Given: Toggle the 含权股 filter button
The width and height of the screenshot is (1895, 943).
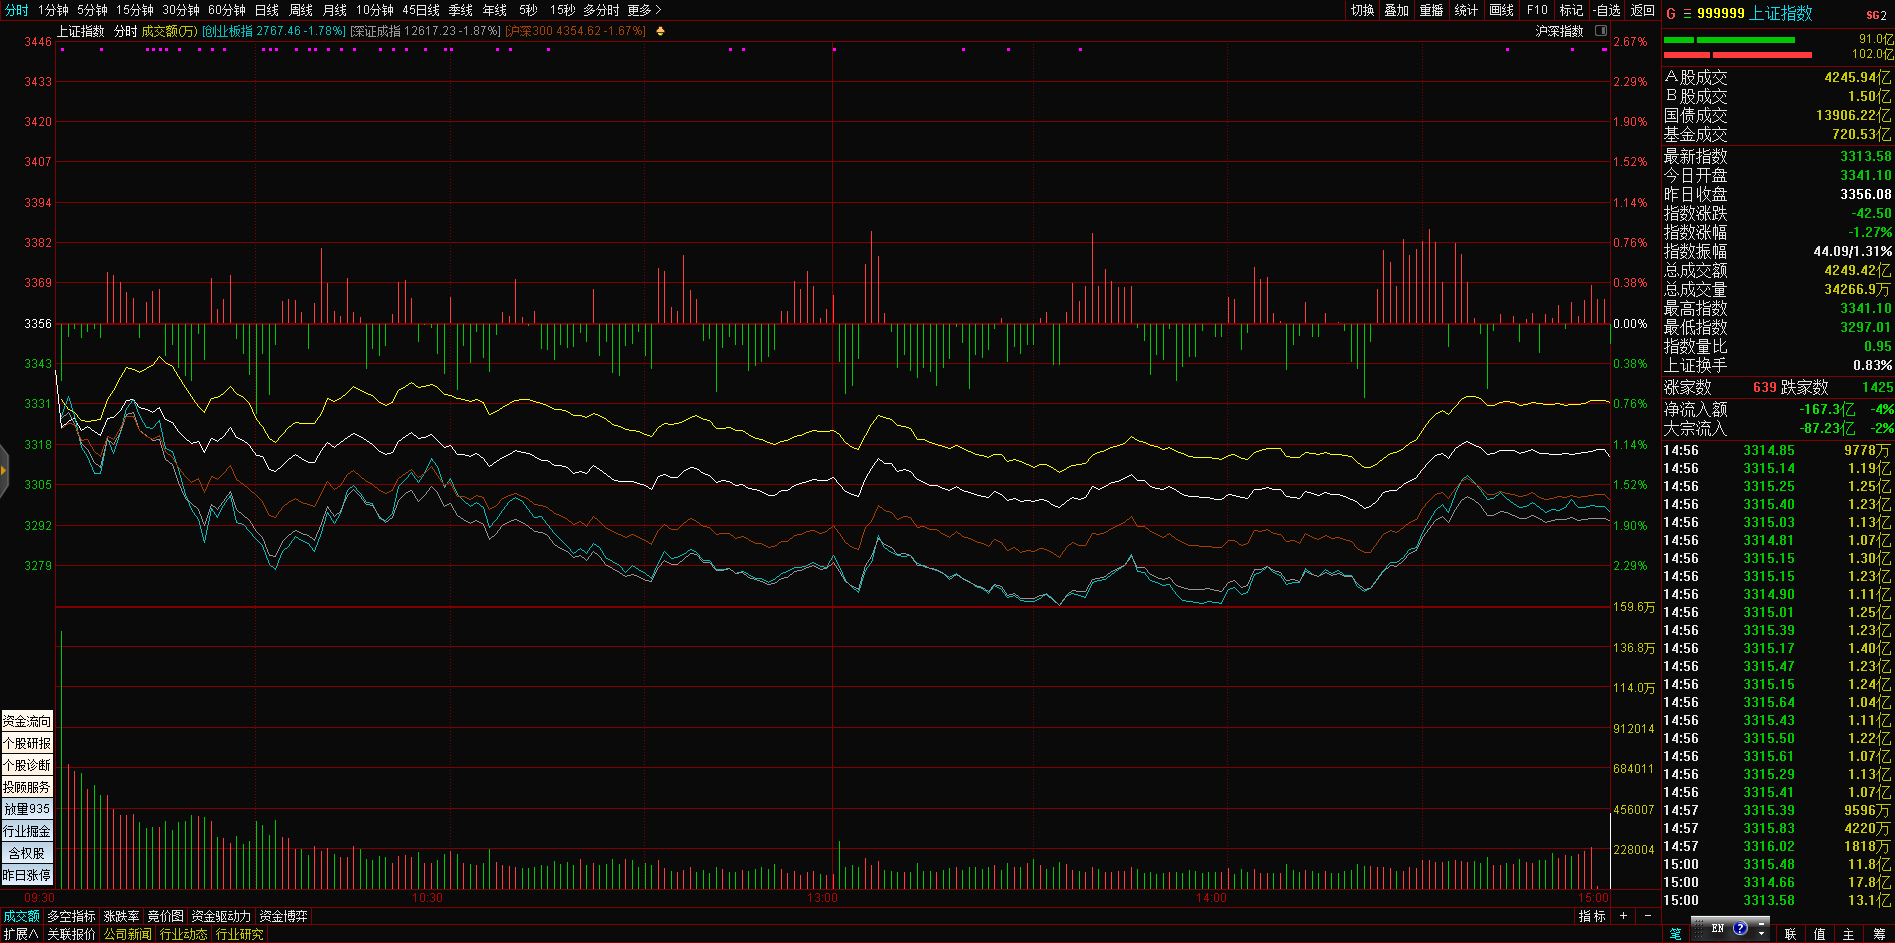Looking at the screenshot, I should (x=27, y=853).
